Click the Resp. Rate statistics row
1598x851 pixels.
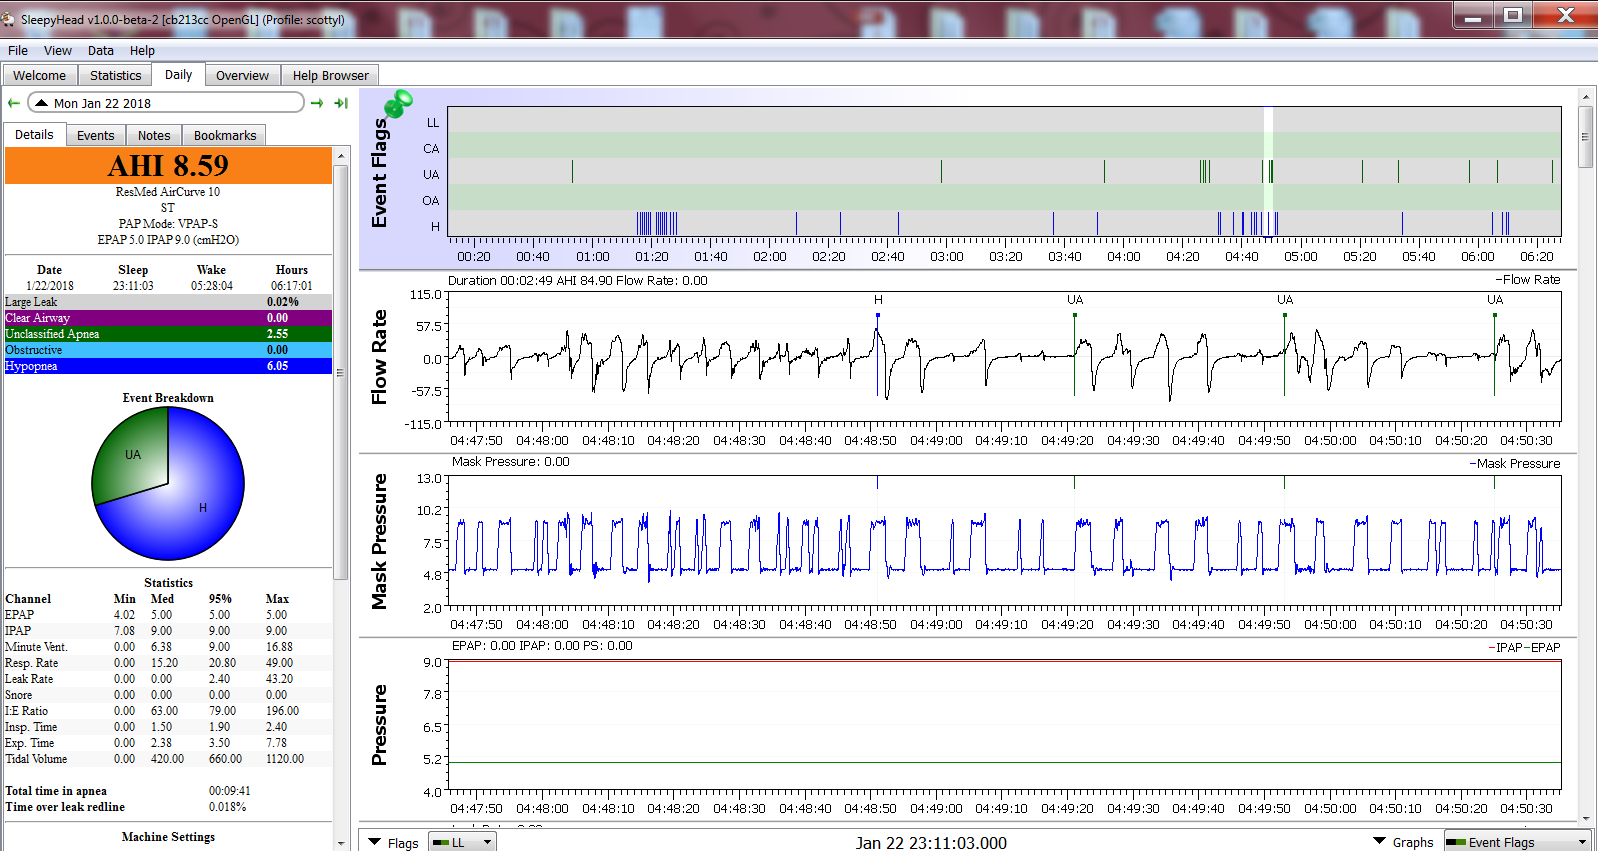pyautogui.click(x=168, y=663)
